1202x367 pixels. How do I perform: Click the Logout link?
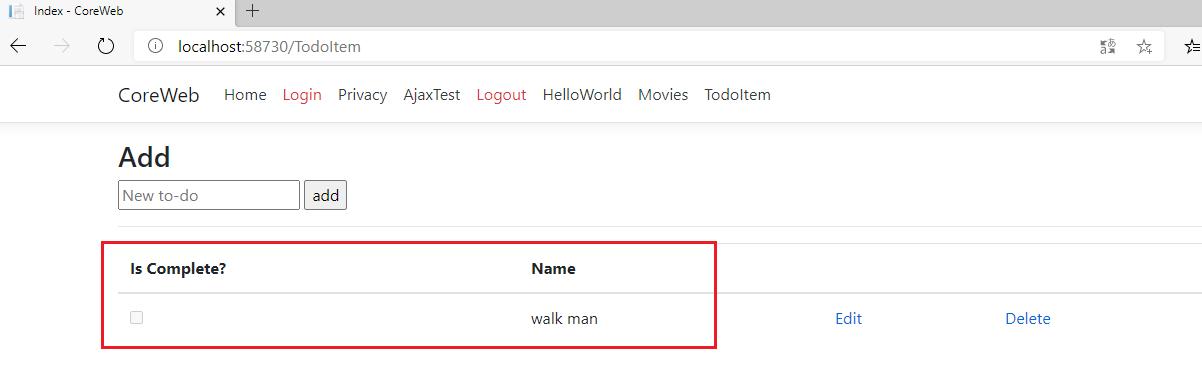point(501,95)
